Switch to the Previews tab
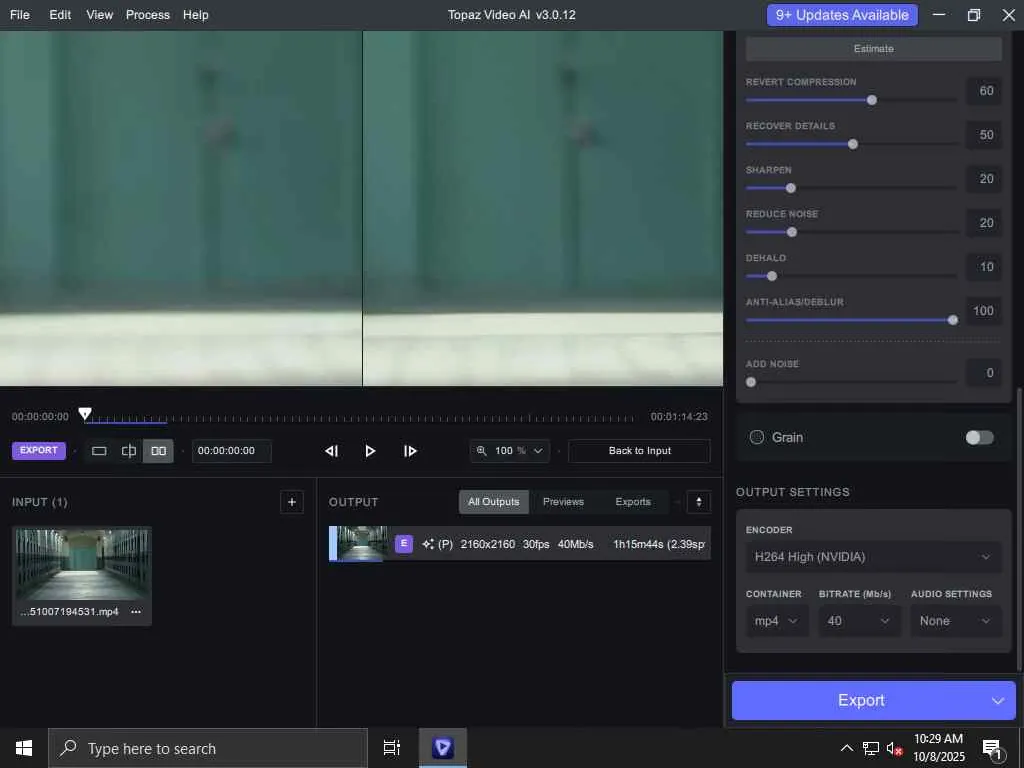The height and width of the screenshot is (768, 1024). [x=563, y=502]
